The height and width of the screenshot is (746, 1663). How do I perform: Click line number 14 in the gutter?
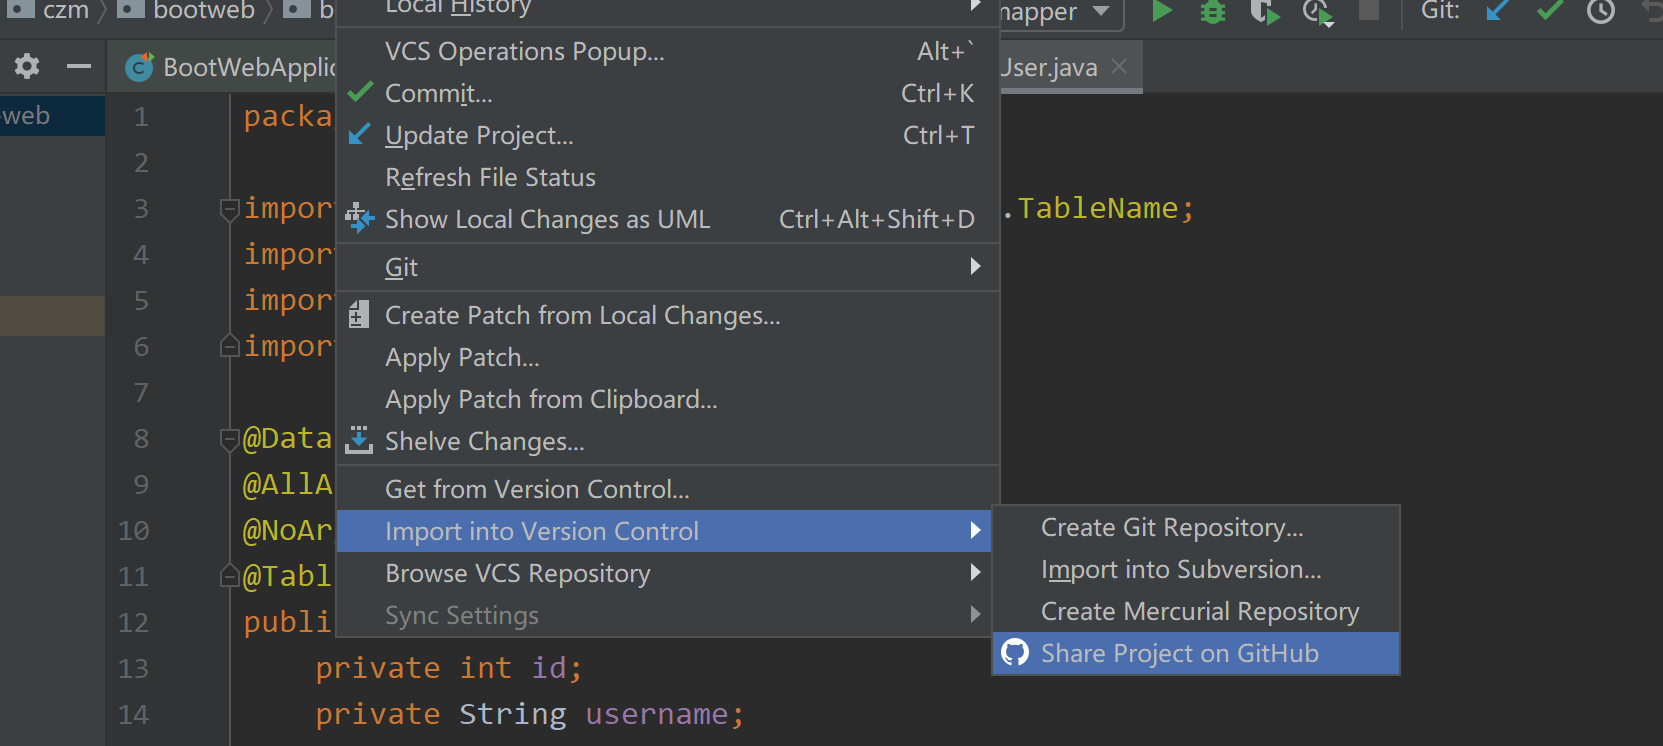click(133, 714)
